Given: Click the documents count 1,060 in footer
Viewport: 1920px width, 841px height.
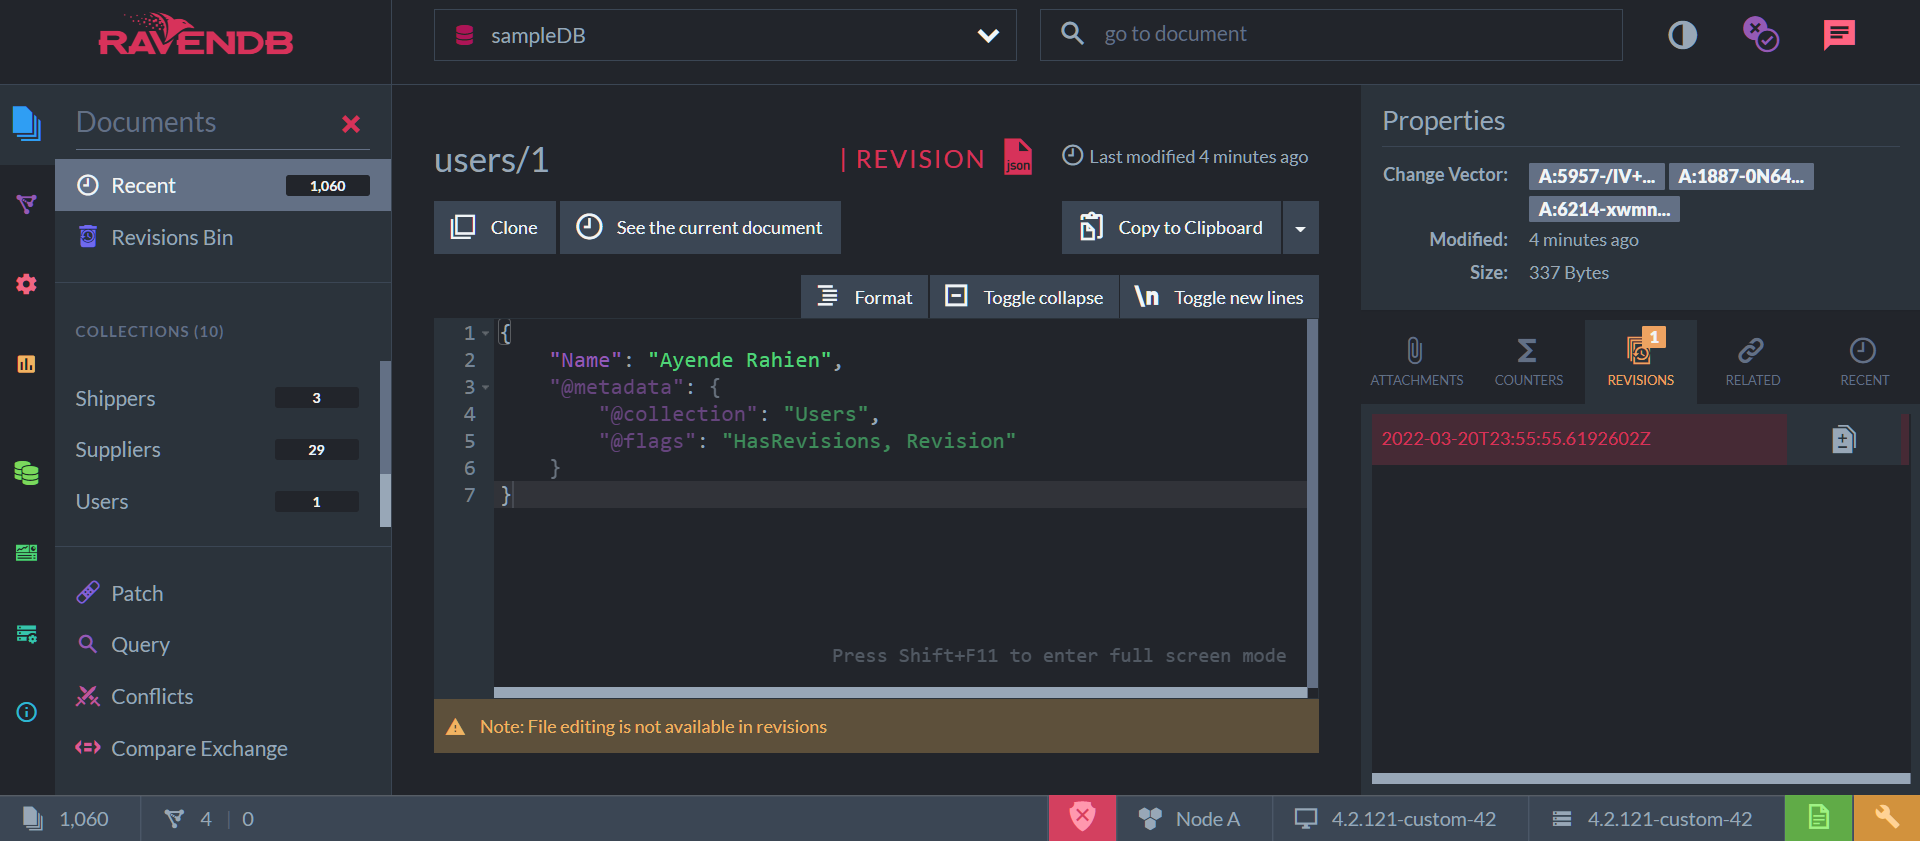Looking at the screenshot, I should pos(84,819).
